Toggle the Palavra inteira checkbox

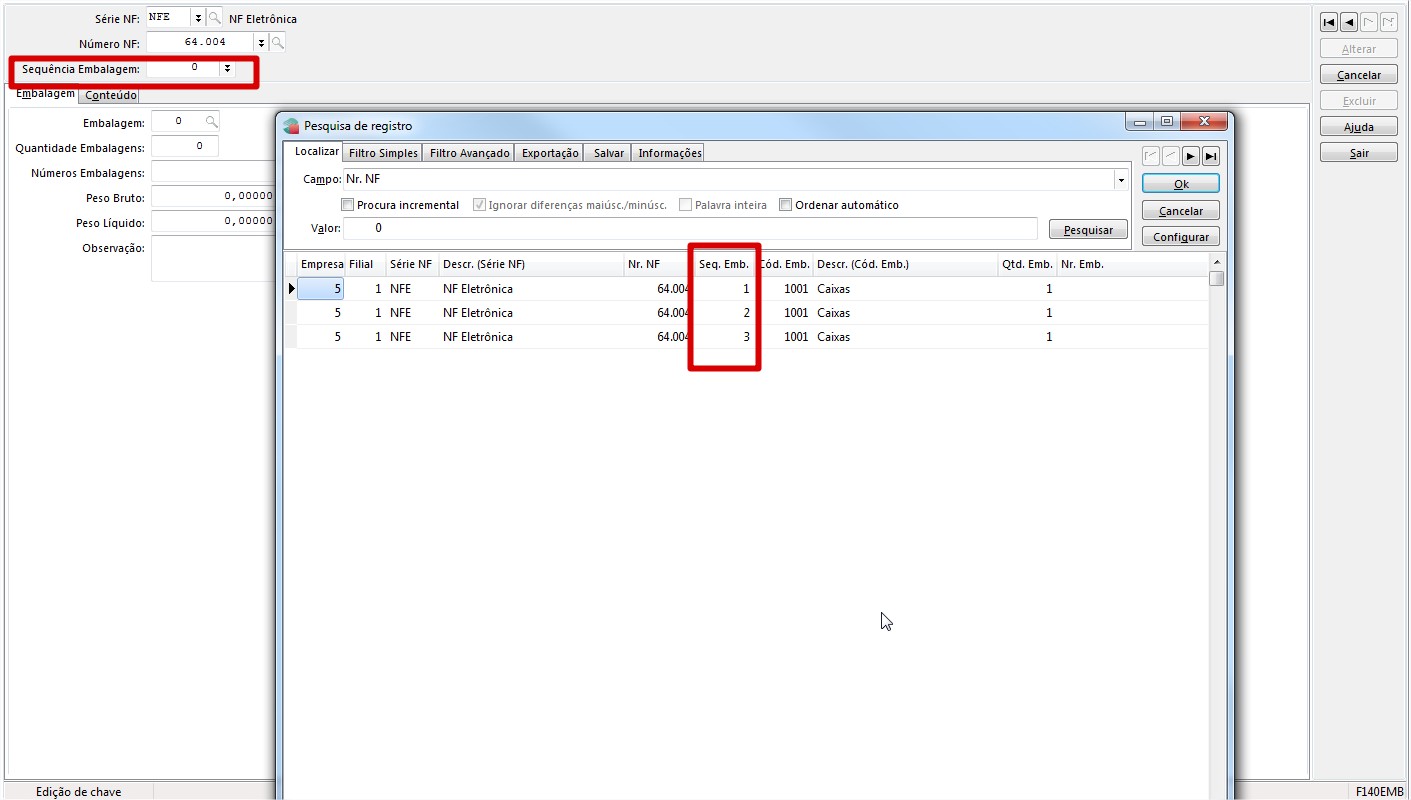pos(685,205)
